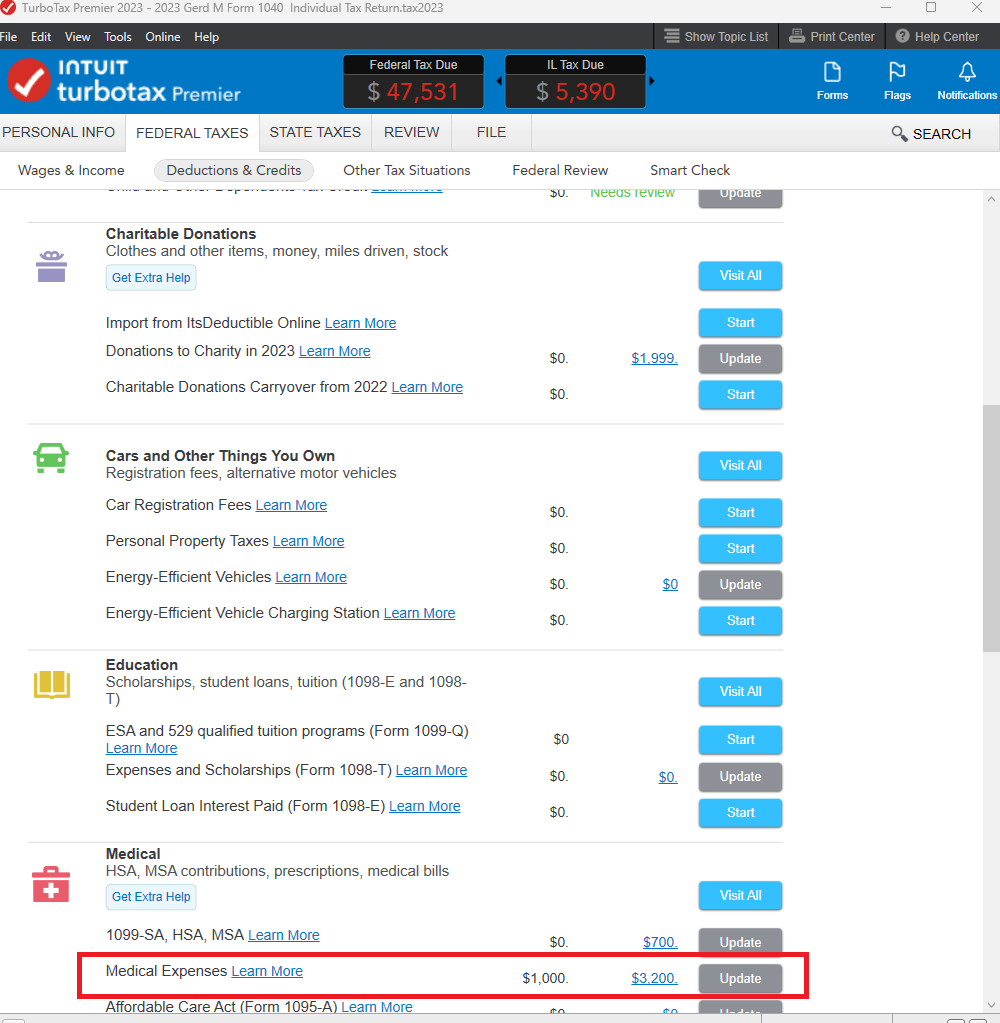
Task: Open Learn More for Student Loan Interest
Action: 425,806
